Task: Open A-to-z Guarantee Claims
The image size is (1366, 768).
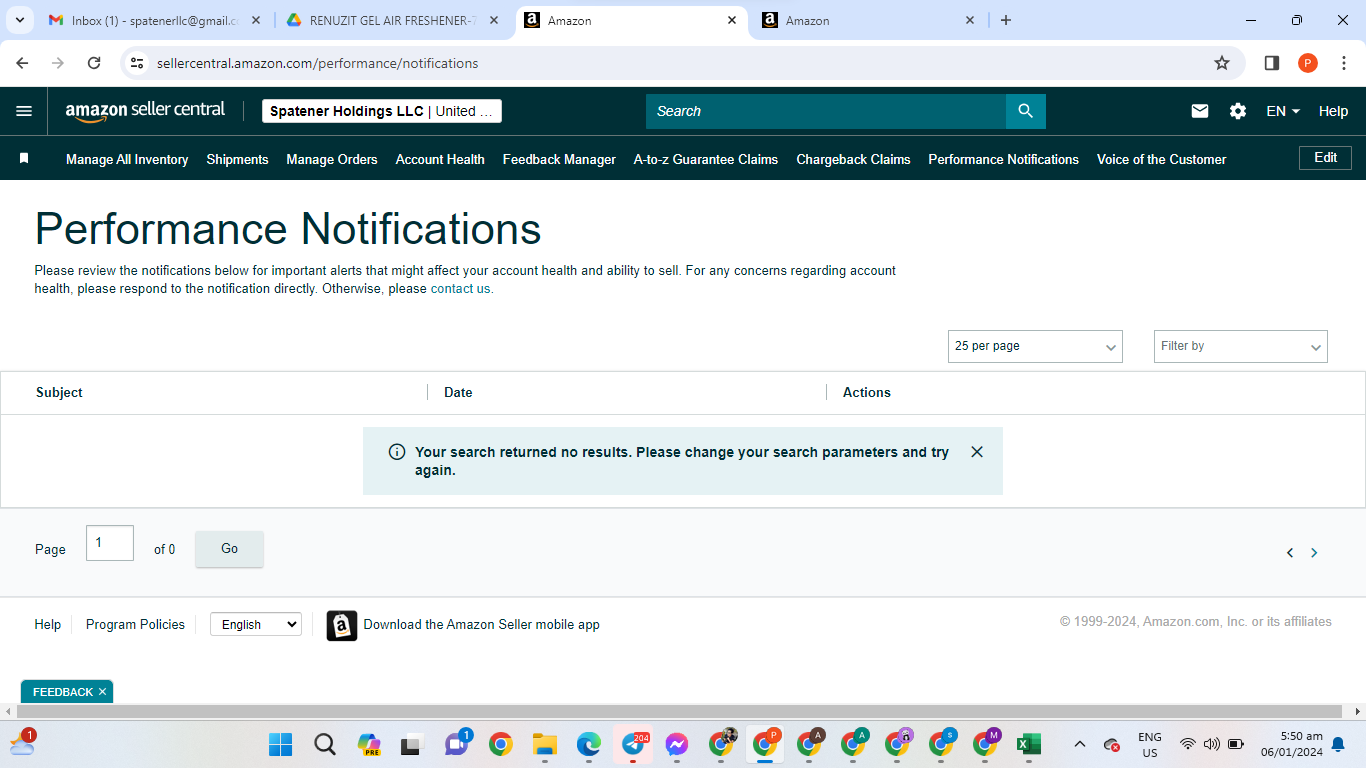Action: [x=706, y=159]
